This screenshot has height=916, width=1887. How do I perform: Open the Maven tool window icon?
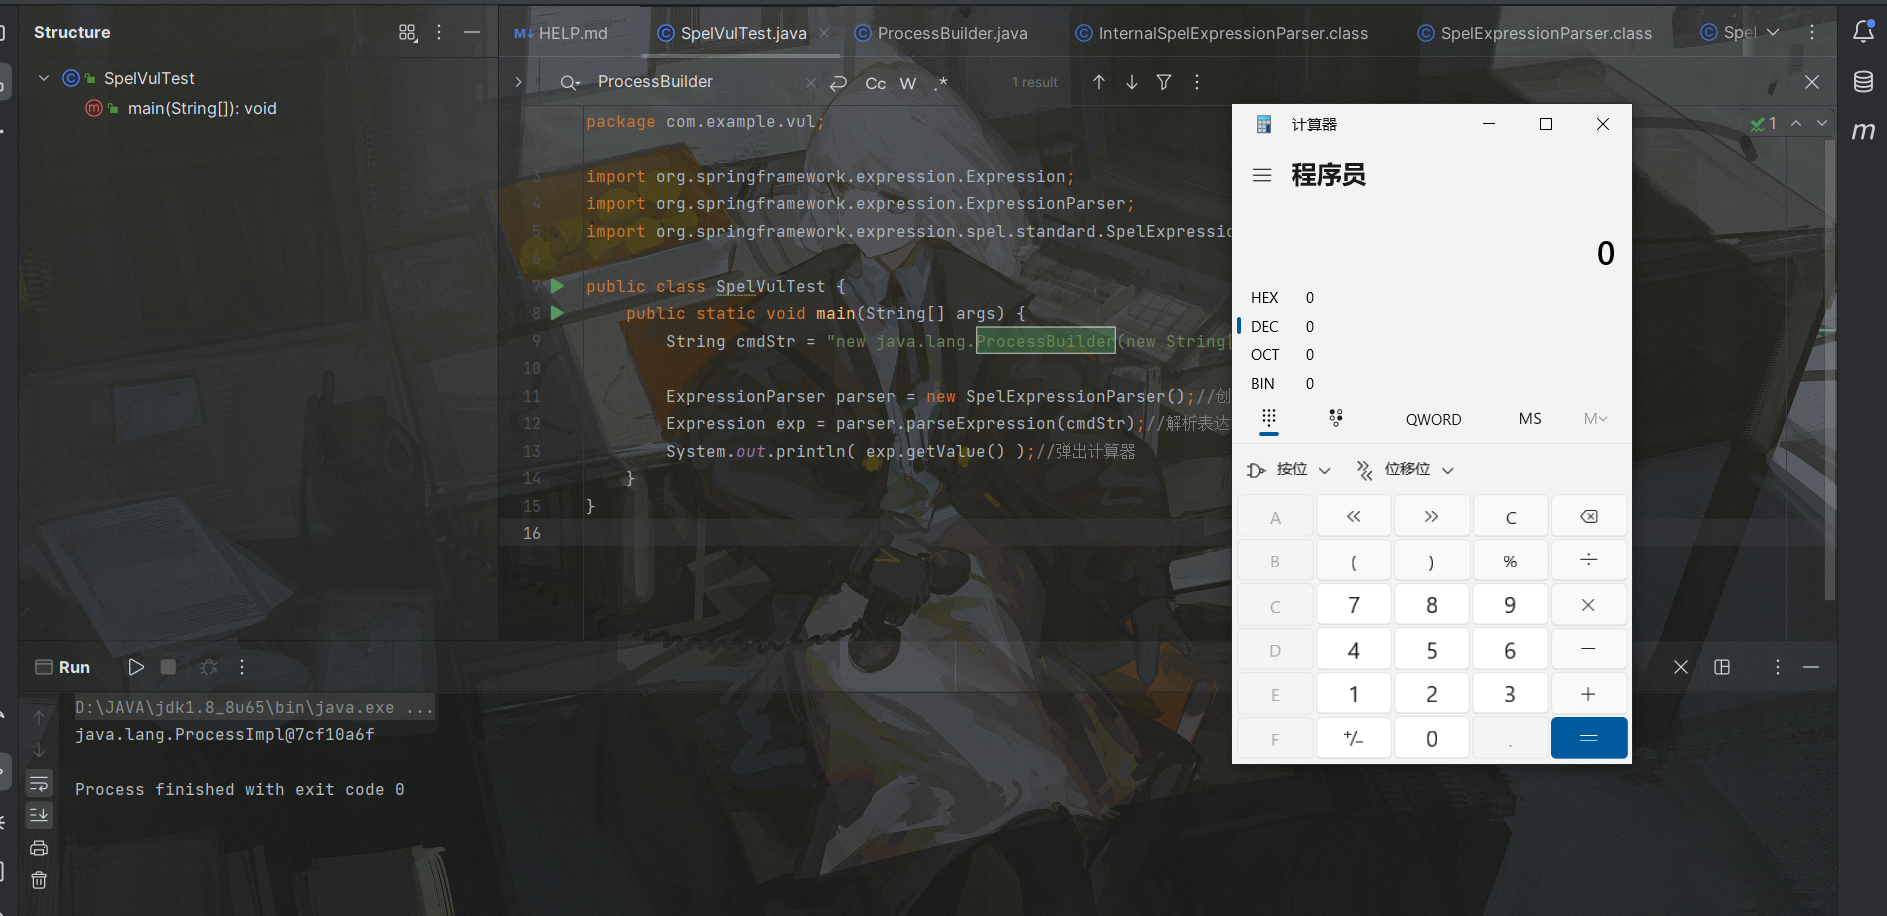click(1863, 130)
